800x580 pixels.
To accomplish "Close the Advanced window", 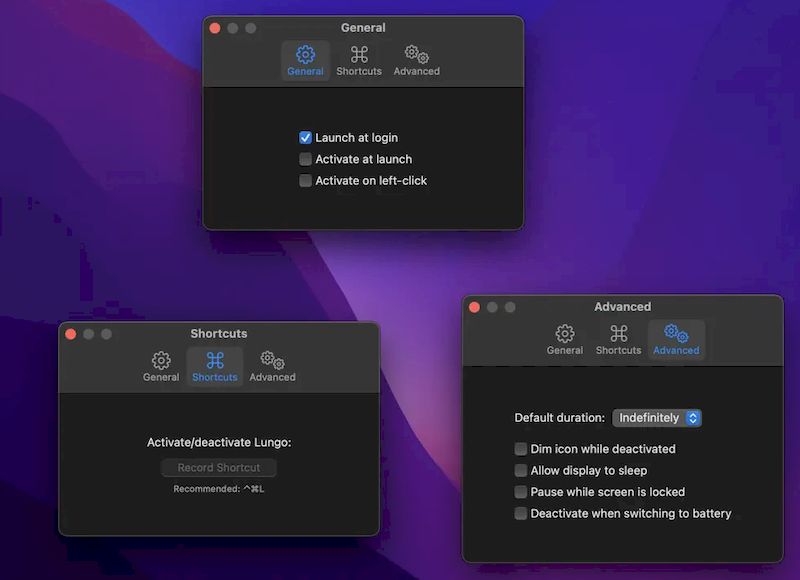I will (474, 307).
